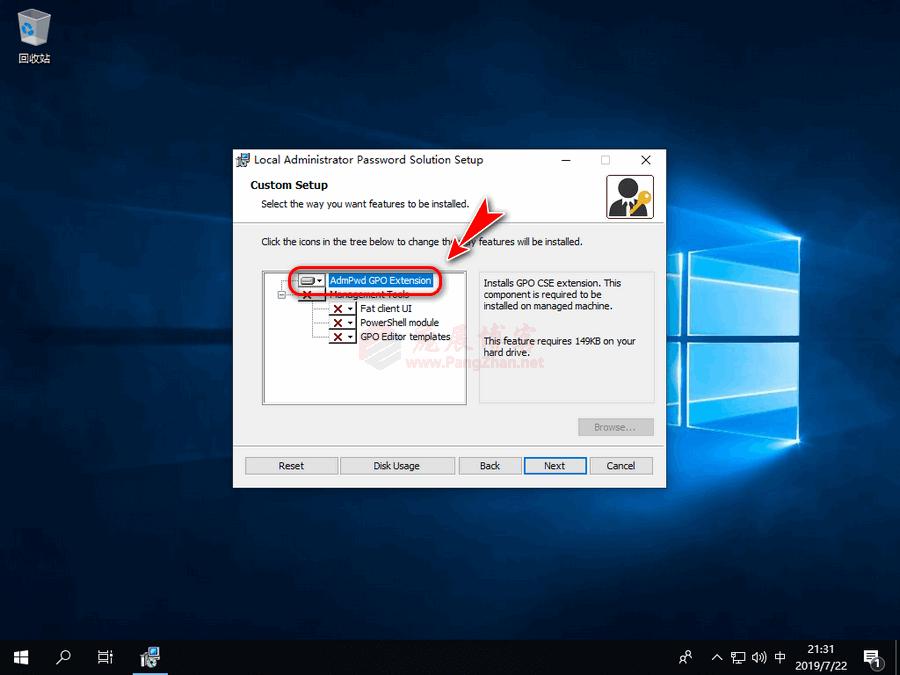This screenshot has height=675, width=900.
Task: Open the installer icon on the taskbar
Action: [x=150, y=657]
